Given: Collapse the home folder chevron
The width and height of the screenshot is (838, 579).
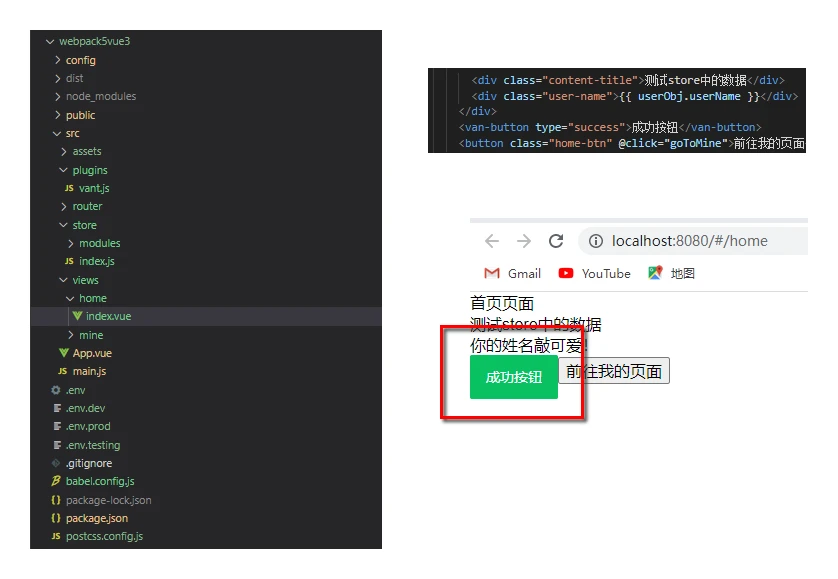Looking at the screenshot, I should 70,298.
